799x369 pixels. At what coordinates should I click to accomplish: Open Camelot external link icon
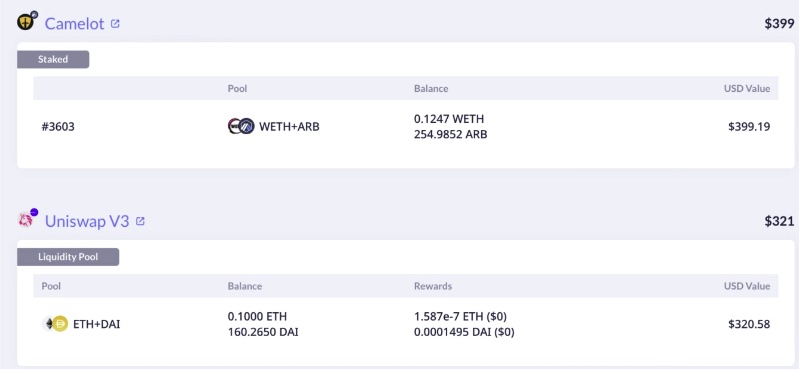(115, 23)
